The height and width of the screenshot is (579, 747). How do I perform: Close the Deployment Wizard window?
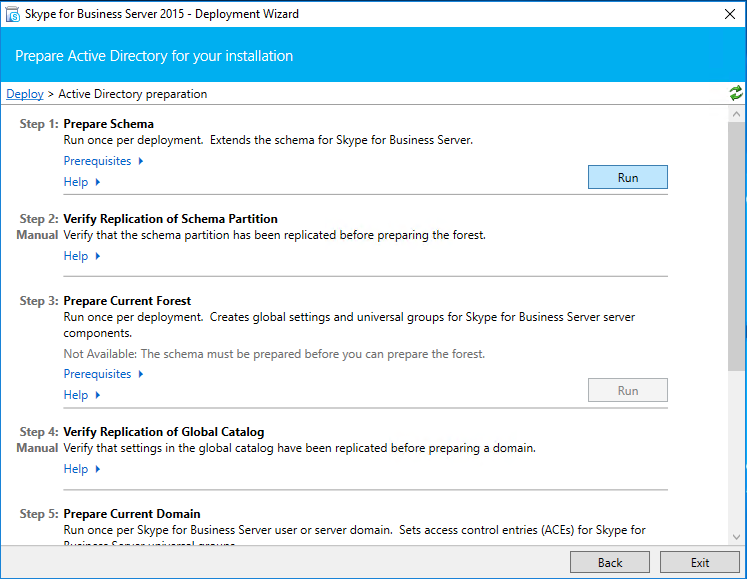[x=729, y=14]
